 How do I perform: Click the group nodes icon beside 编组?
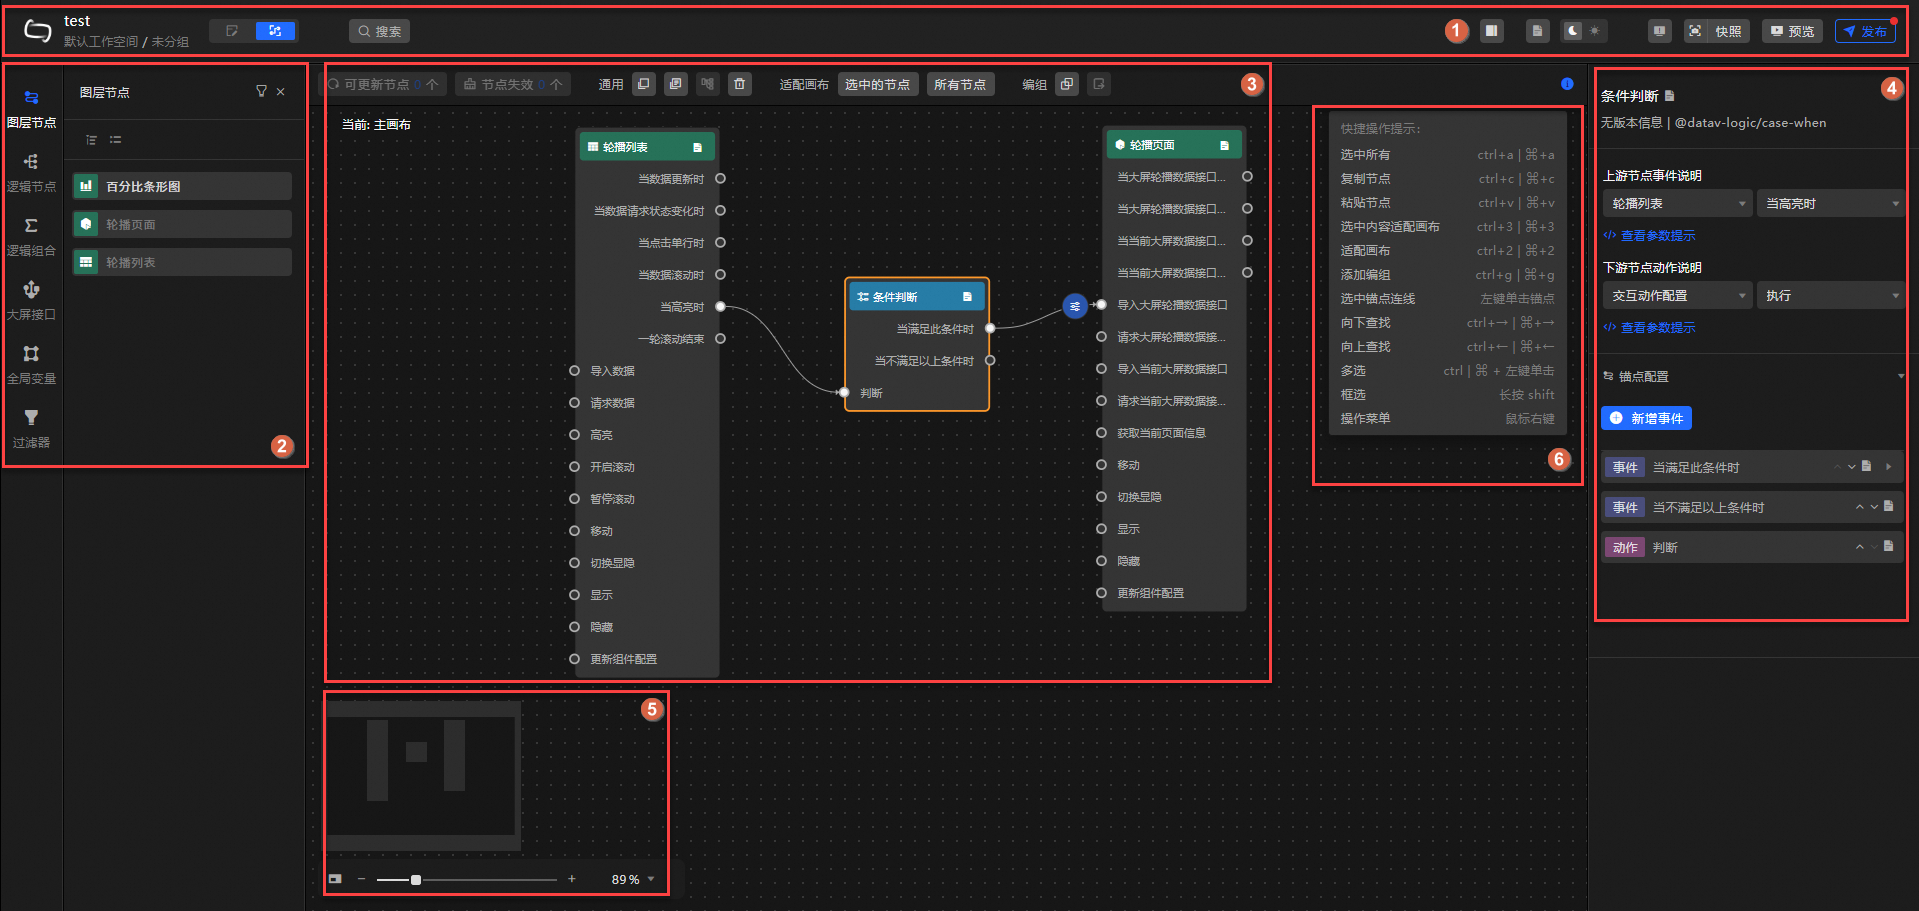pos(1067,84)
